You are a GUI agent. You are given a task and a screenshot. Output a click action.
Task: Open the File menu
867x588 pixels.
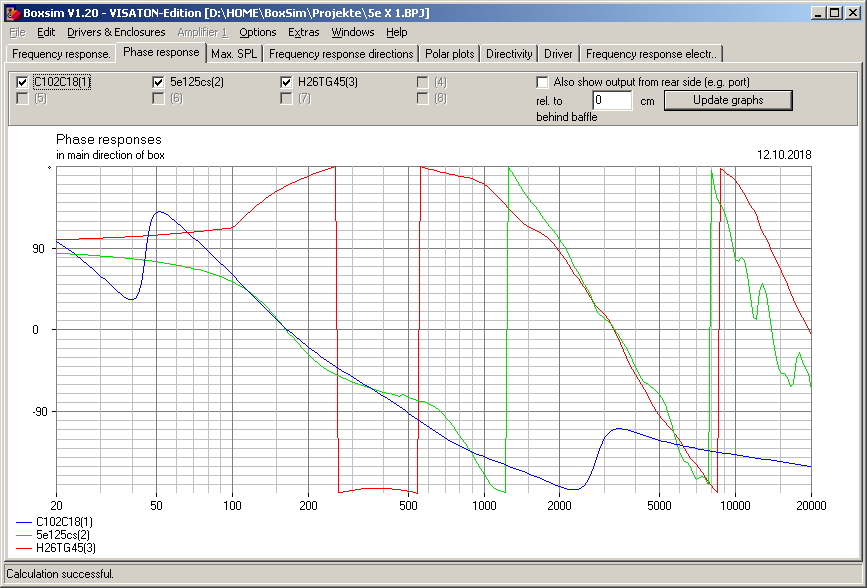coord(17,32)
